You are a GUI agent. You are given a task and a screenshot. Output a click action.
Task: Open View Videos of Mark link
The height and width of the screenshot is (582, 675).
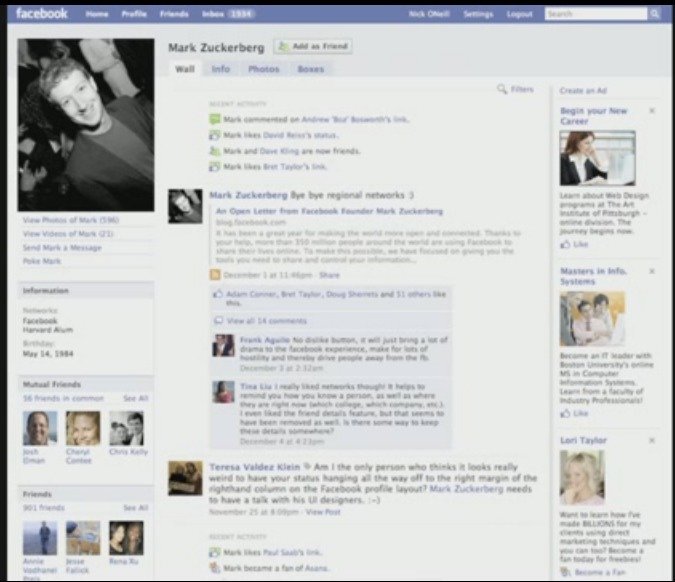[68, 234]
